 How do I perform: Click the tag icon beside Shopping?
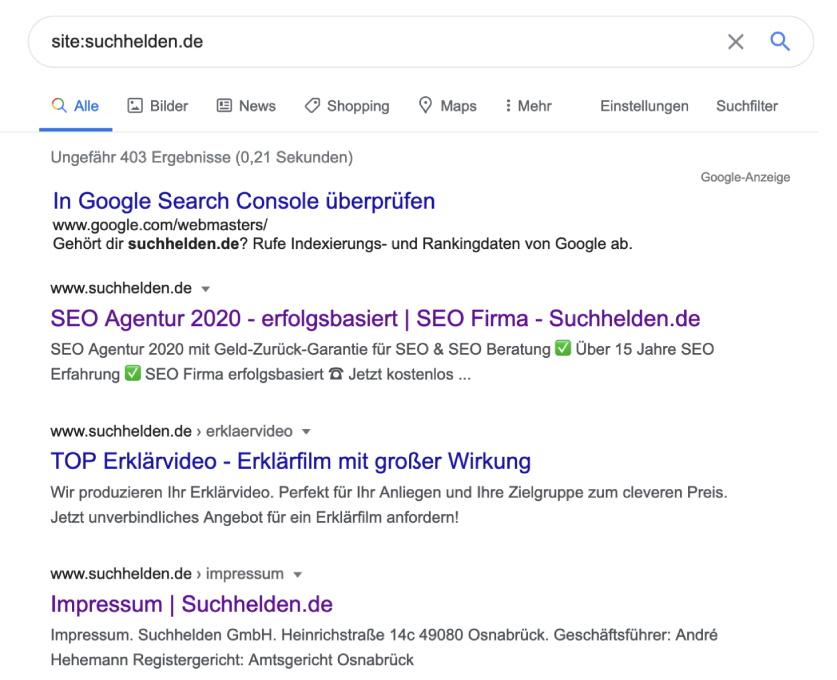(x=312, y=106)
